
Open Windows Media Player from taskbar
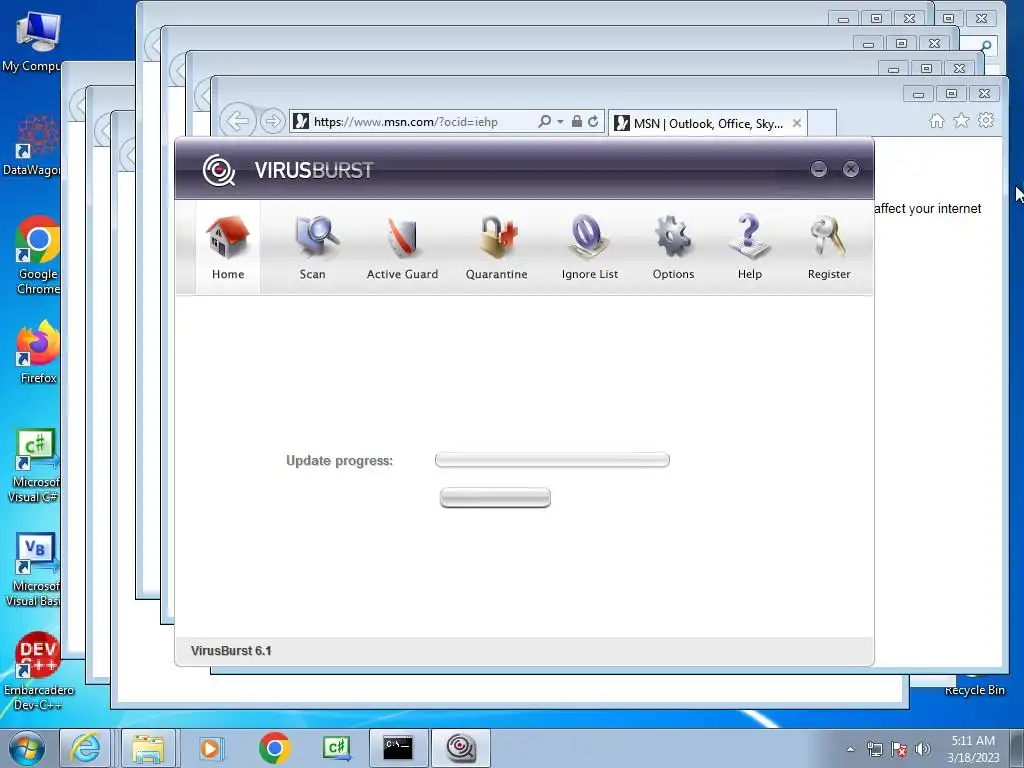click(211, 748)
